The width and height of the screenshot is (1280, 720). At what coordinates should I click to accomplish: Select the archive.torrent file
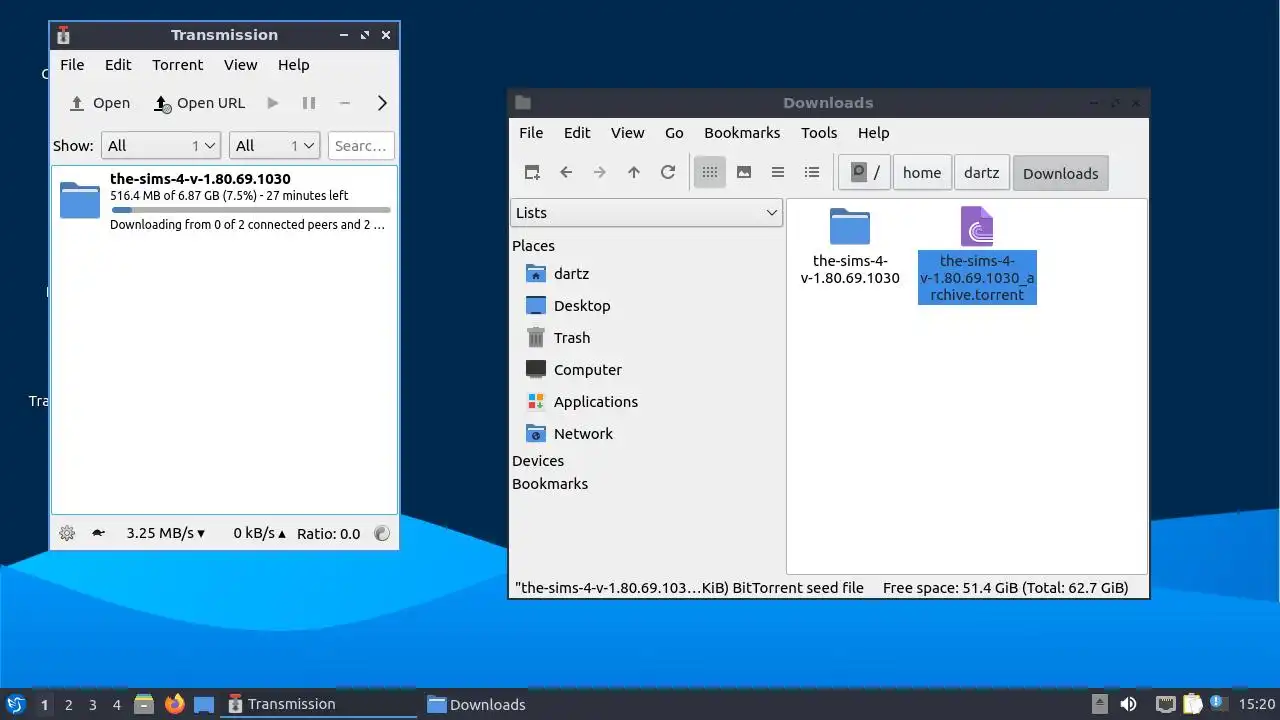point(977,255)
